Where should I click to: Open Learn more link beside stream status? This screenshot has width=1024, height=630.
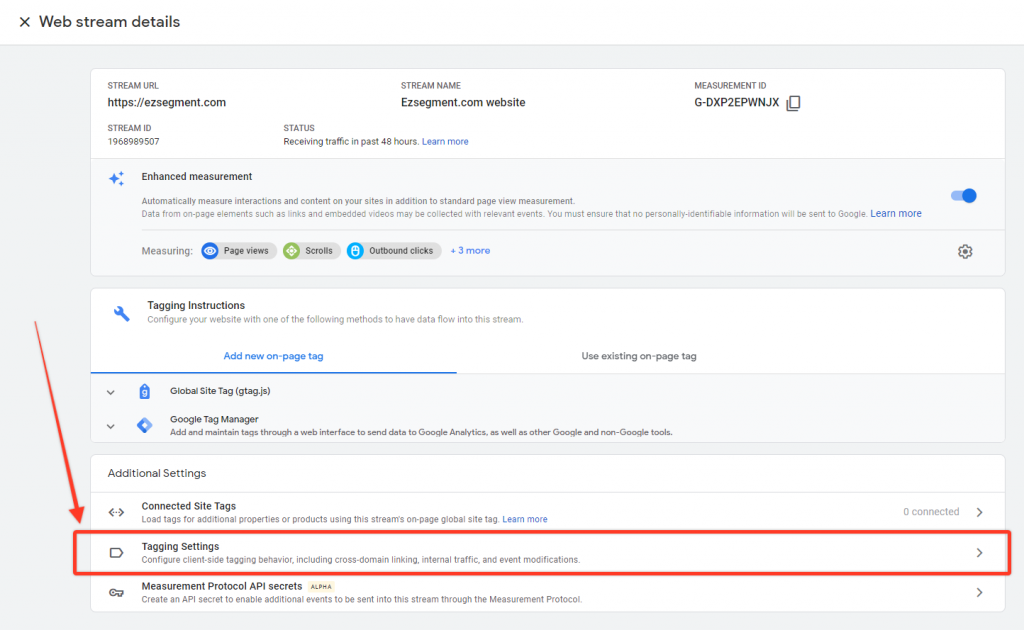[445, 142]
